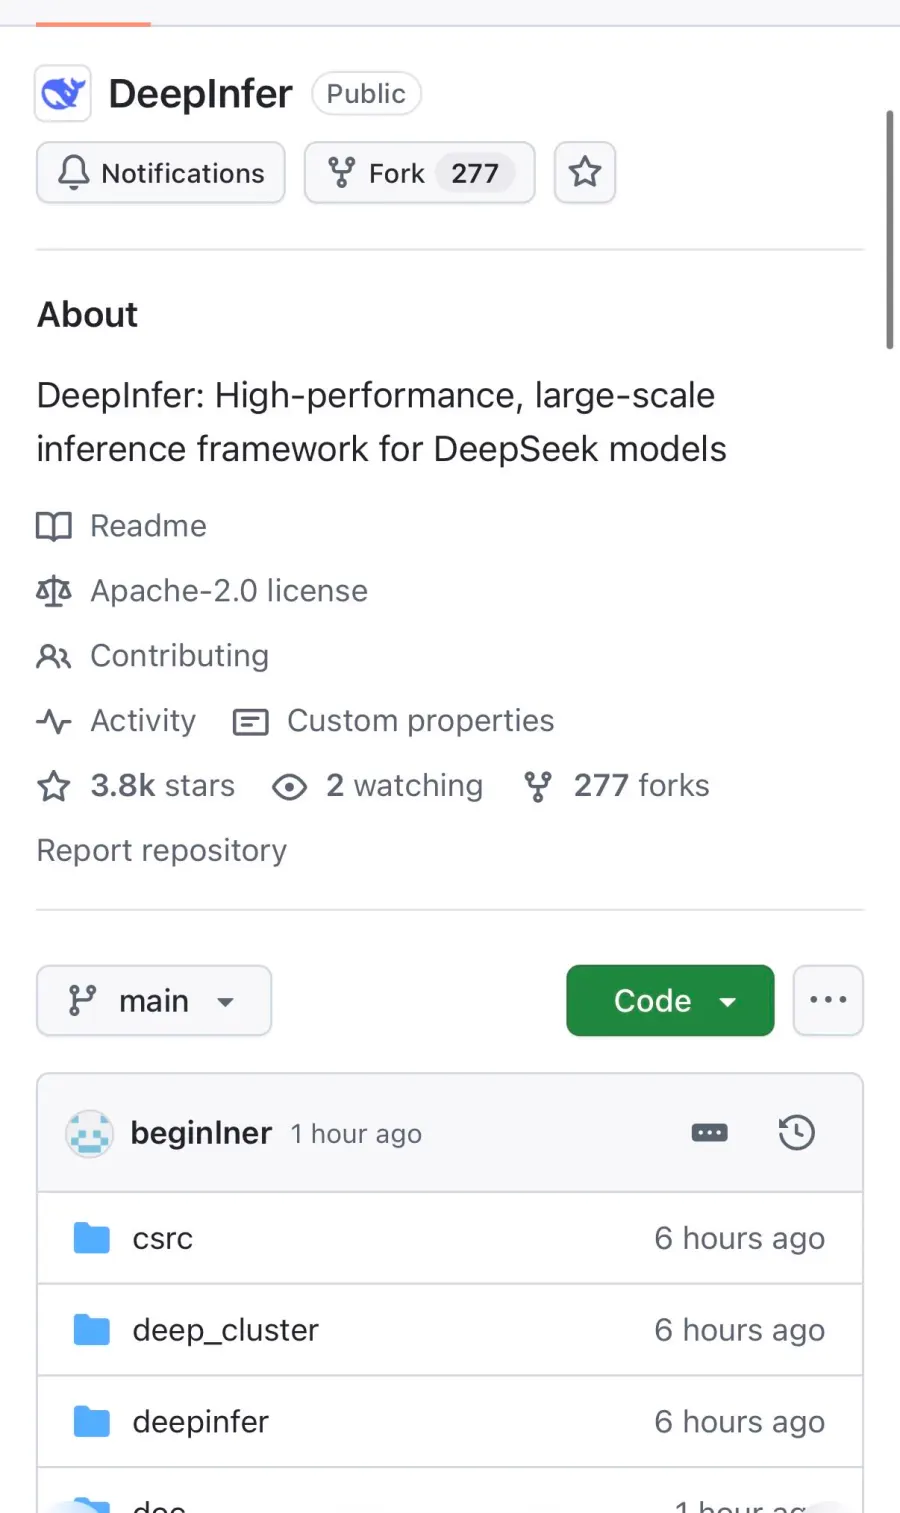The image size is (900, 1513).
Task: Star the repository with the star button
Action: 585,173
